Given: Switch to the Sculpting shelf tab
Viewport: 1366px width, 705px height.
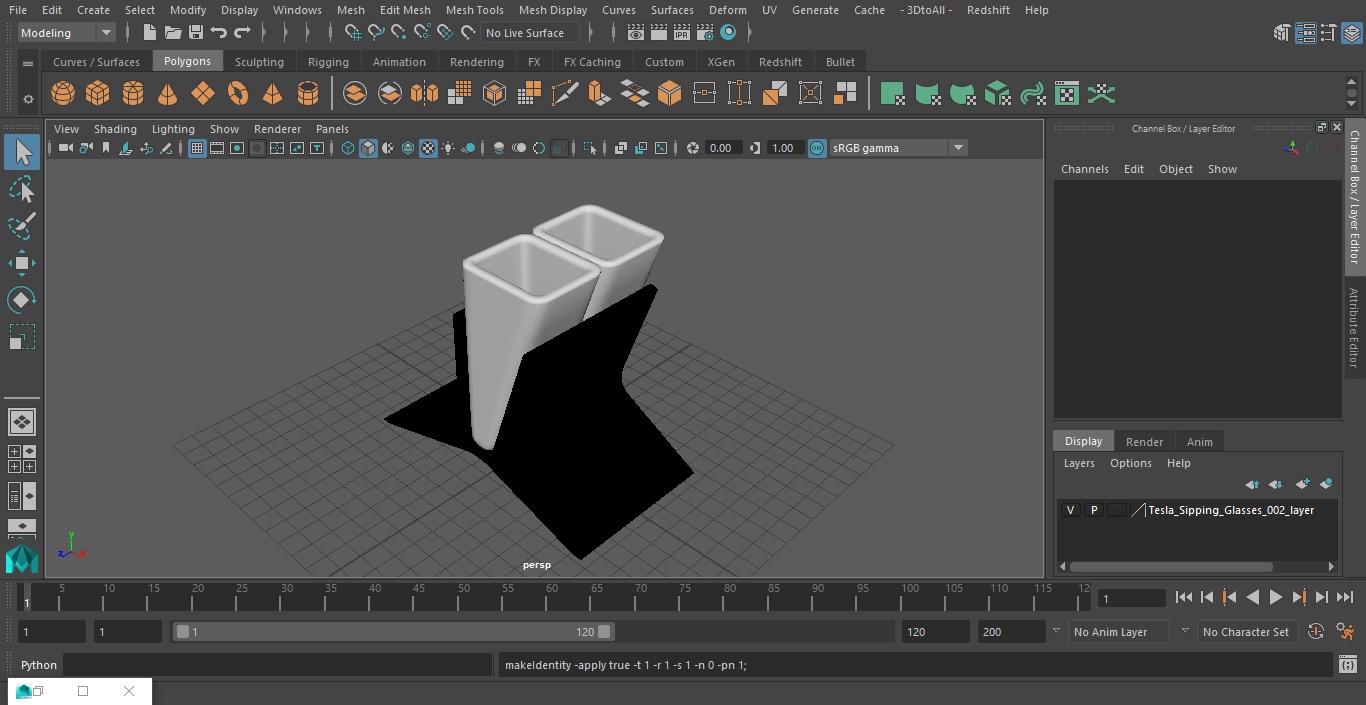Looking at the screenshot, I should coord(259,62).
